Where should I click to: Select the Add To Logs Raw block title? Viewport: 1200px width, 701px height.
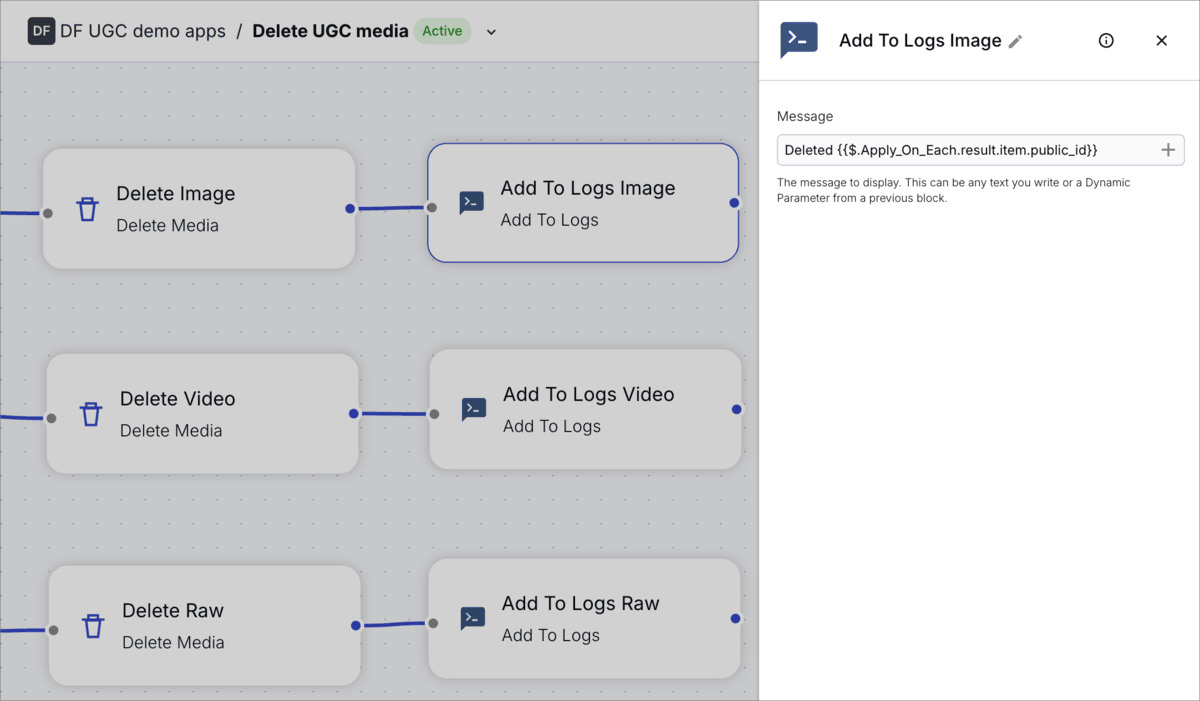(x=581, y=603)
